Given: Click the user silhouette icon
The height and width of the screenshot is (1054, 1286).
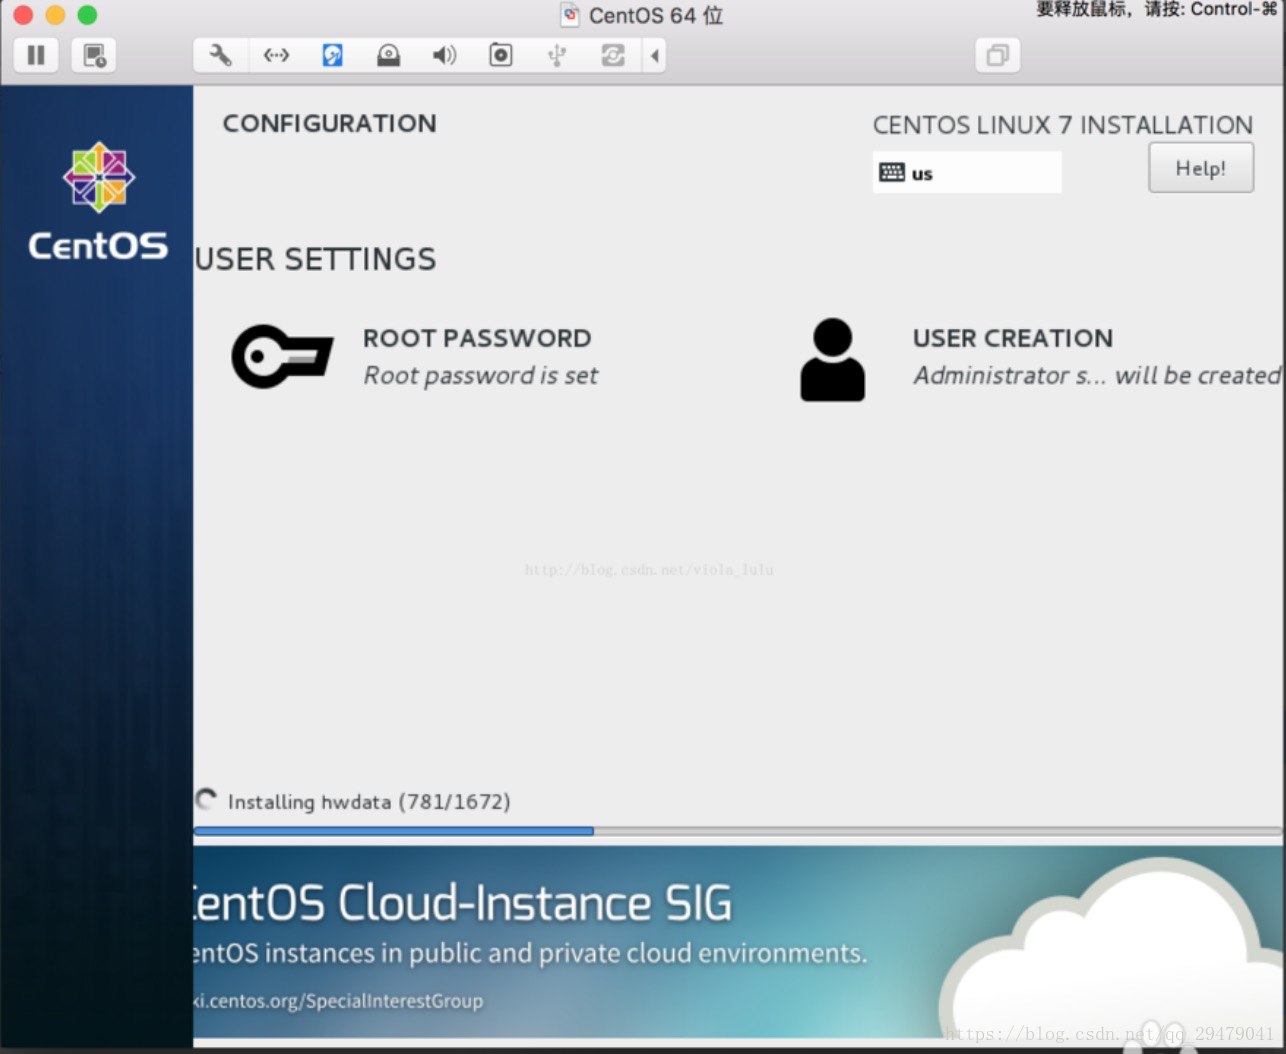Looking at the screenshot, I should pos(832,360).
